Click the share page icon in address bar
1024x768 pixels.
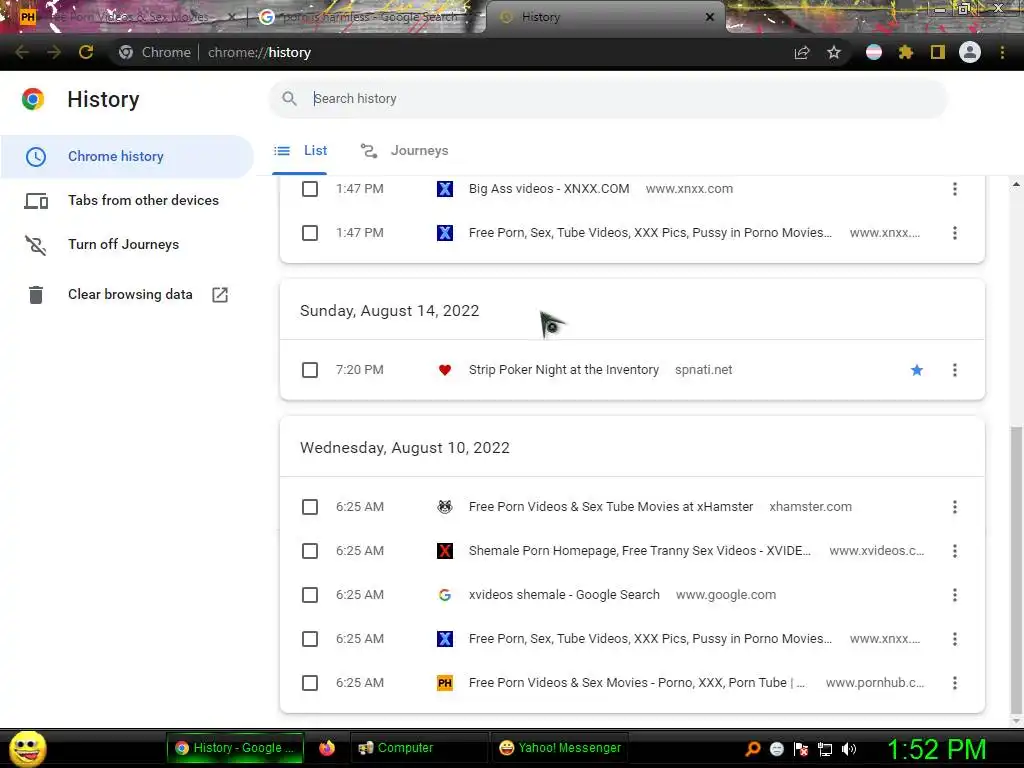(802, 53)
